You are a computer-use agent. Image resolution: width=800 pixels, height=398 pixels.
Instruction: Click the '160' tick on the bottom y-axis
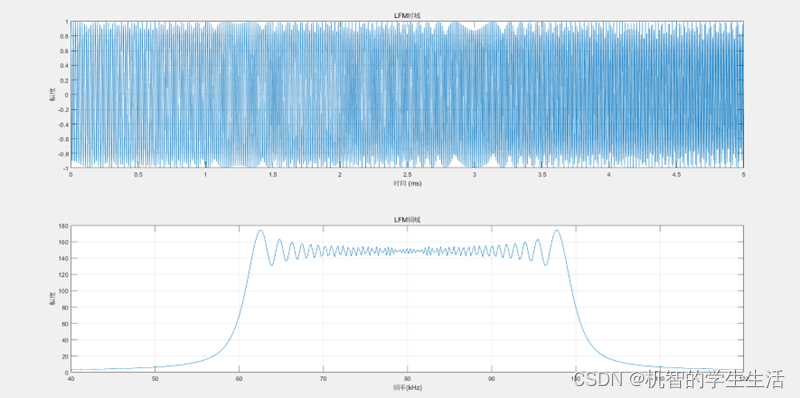64,242
